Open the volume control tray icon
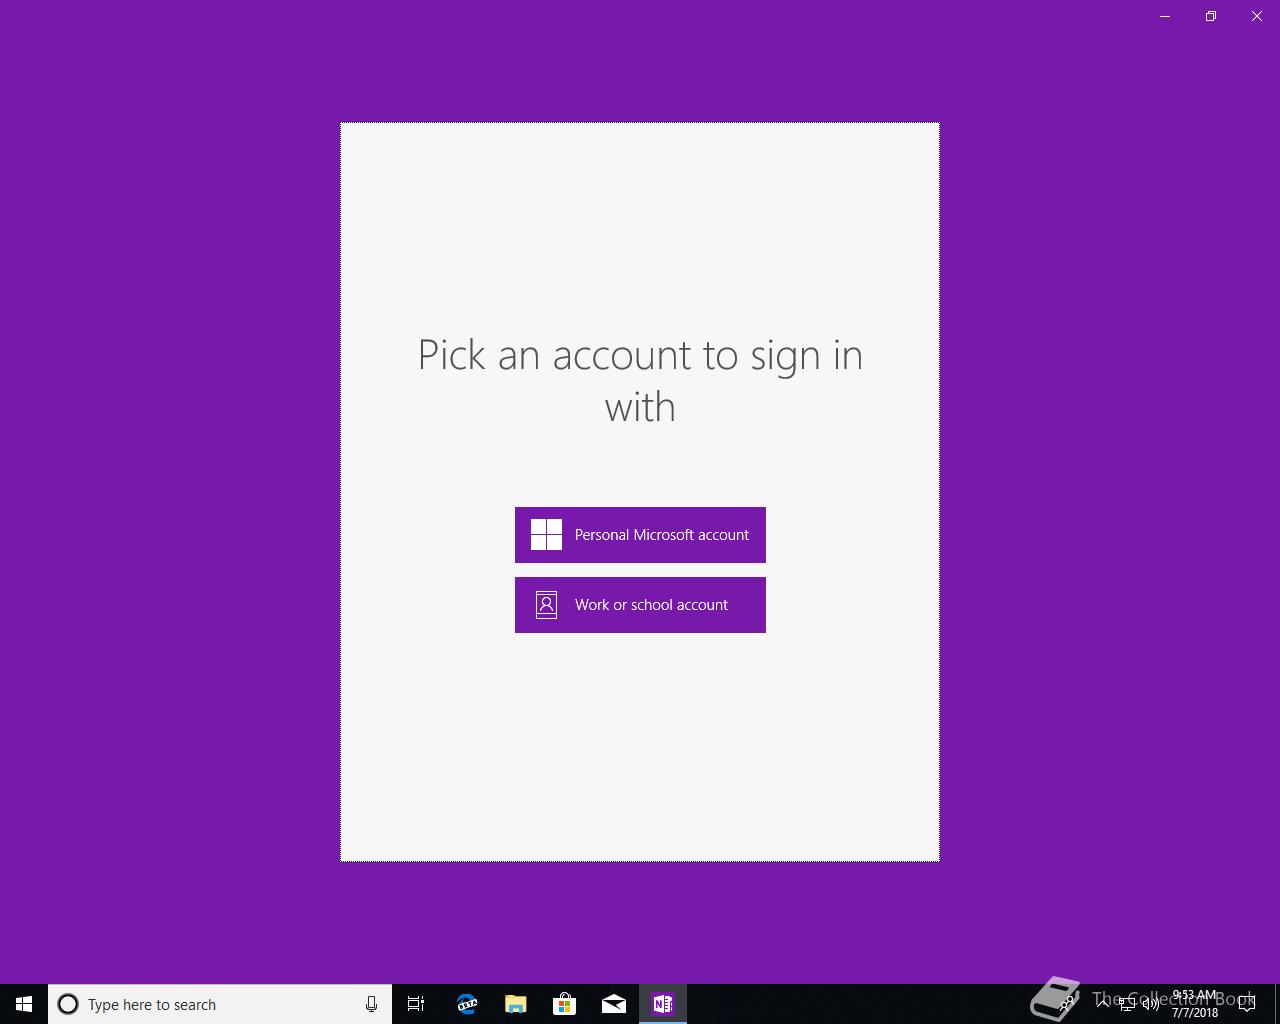 point(1150,1004)
